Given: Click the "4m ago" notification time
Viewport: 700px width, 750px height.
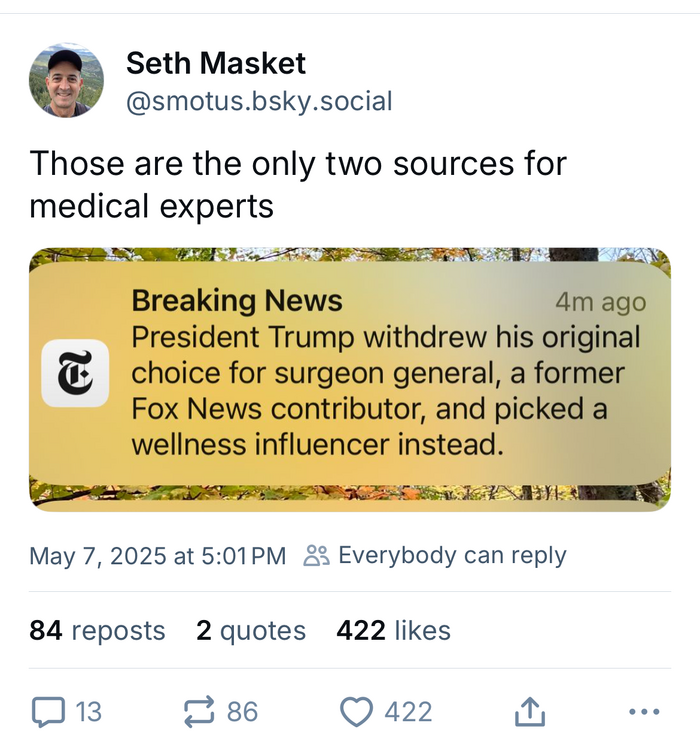Looking at the screenshot, I should click(x=600, y=302).
